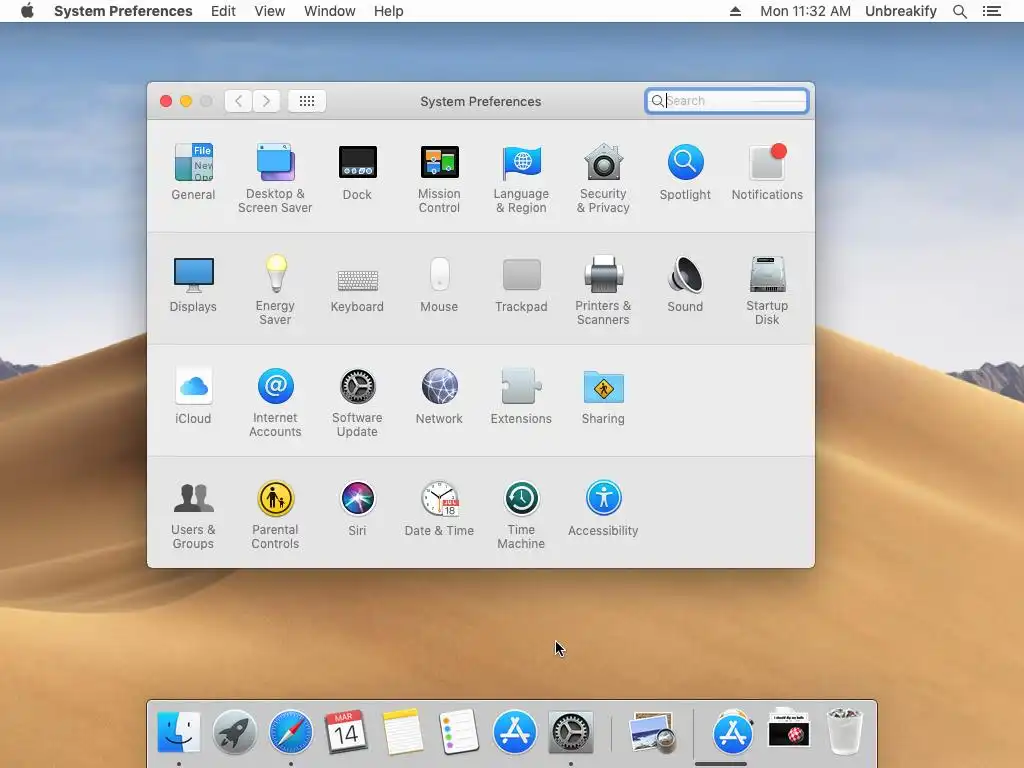
Task: Click the forward navigation arrow button
Action: 266,101
